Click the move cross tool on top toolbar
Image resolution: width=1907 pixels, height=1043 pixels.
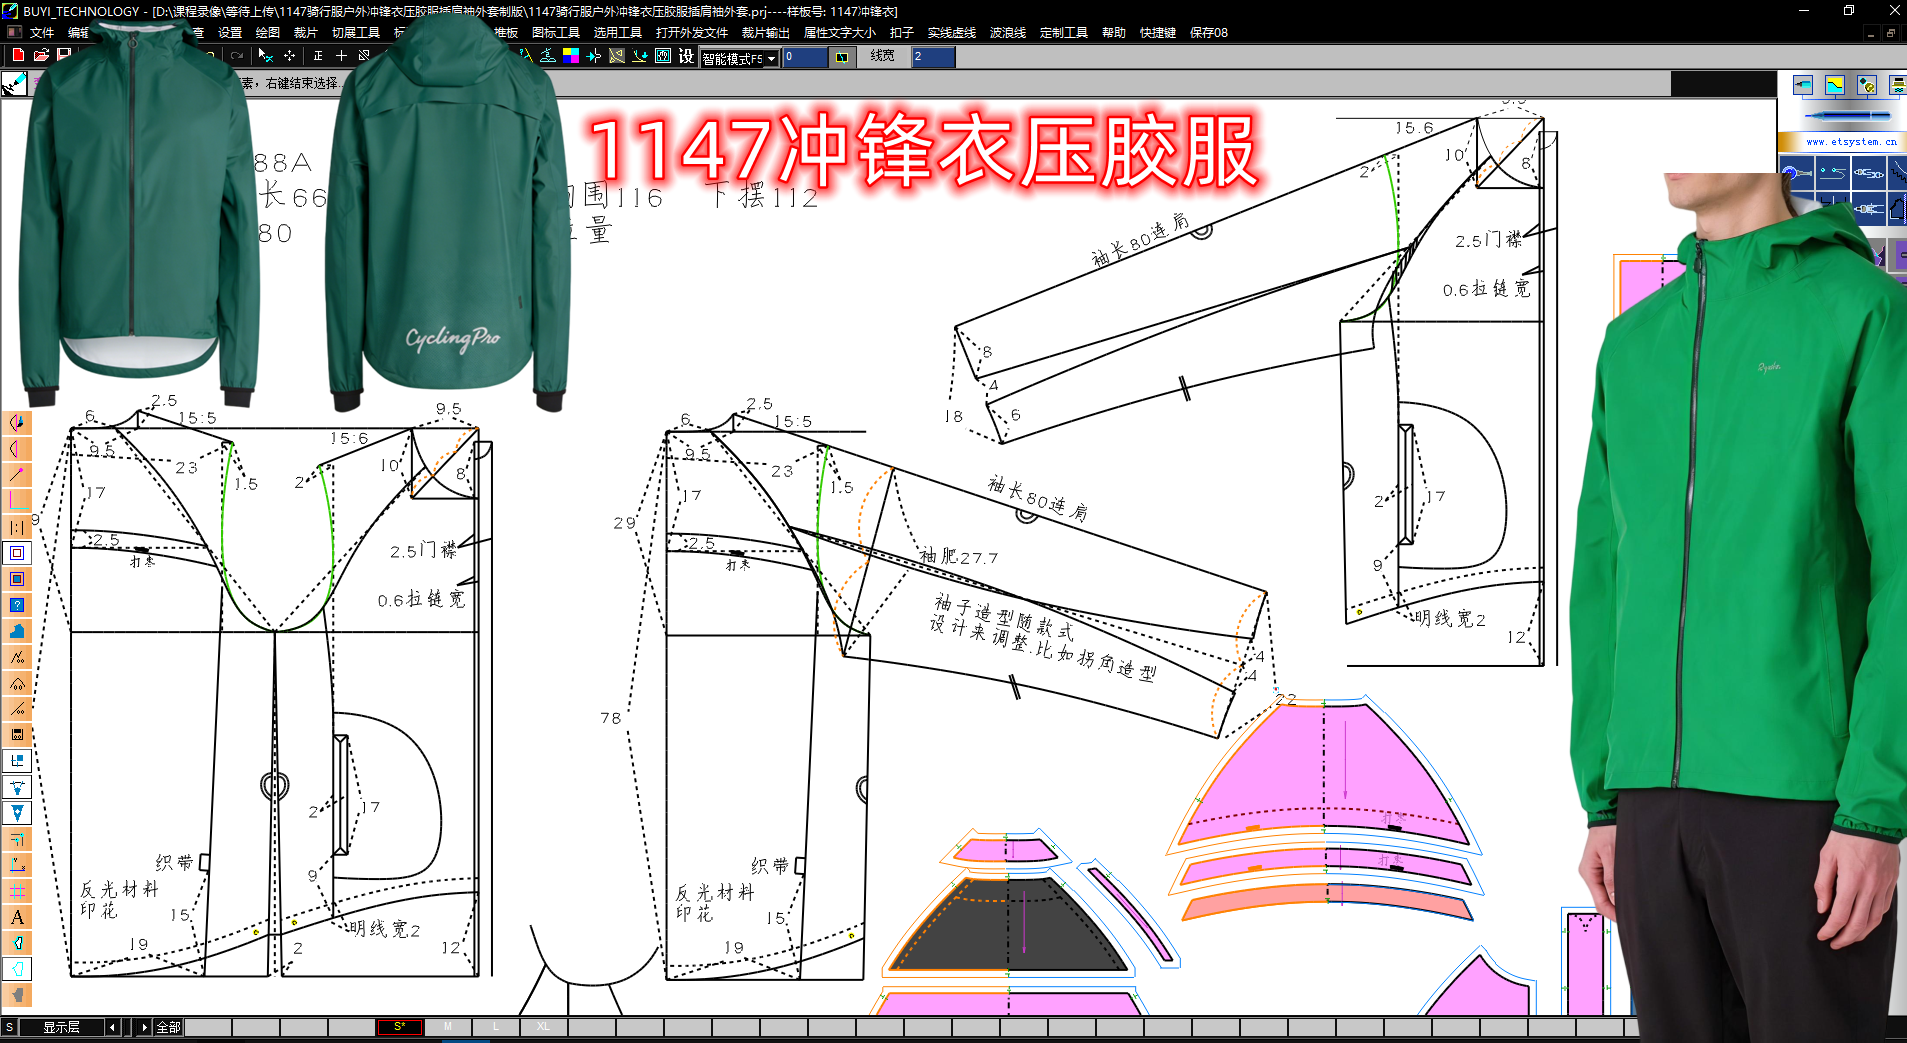287,56
